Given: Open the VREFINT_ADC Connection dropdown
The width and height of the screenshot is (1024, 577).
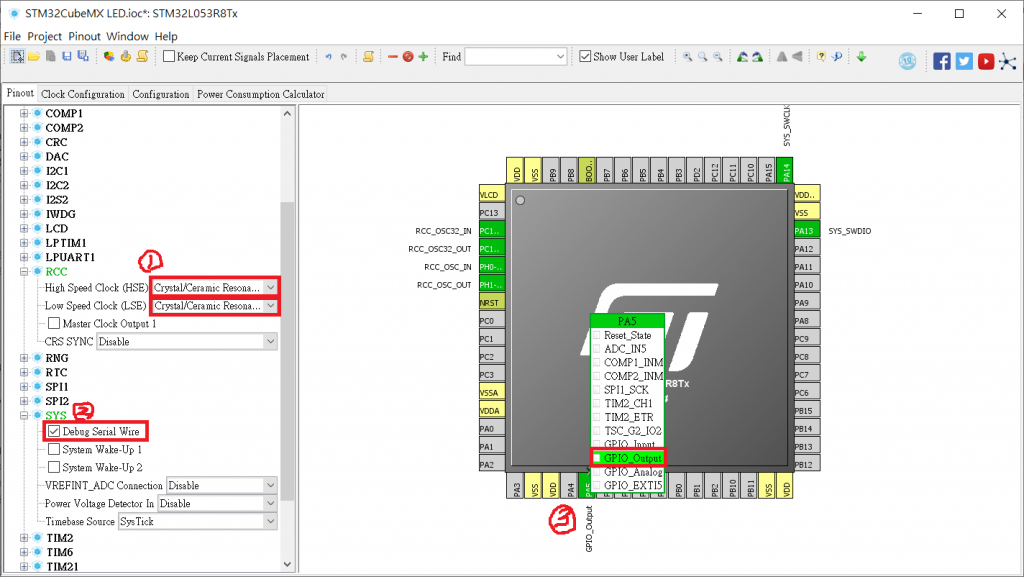Looking at the screenshot, I should pyautogui.click(x=270, y=485).
